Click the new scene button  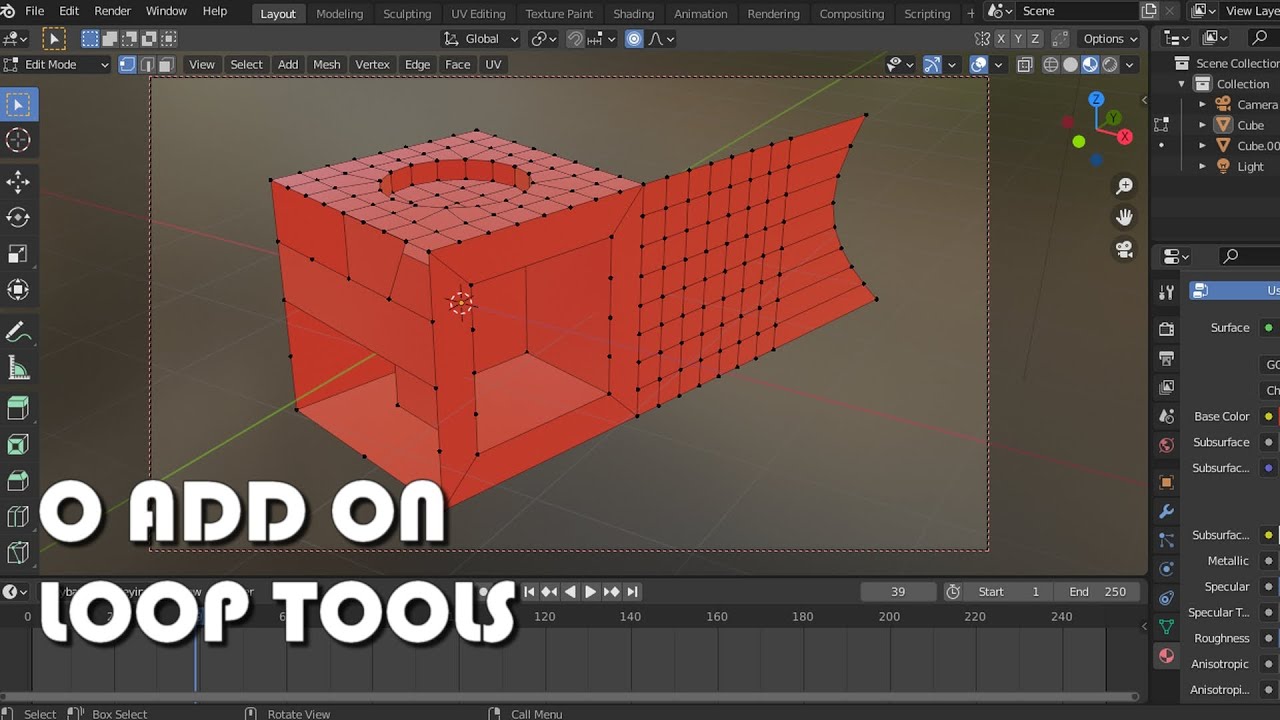click(1150, 11)
